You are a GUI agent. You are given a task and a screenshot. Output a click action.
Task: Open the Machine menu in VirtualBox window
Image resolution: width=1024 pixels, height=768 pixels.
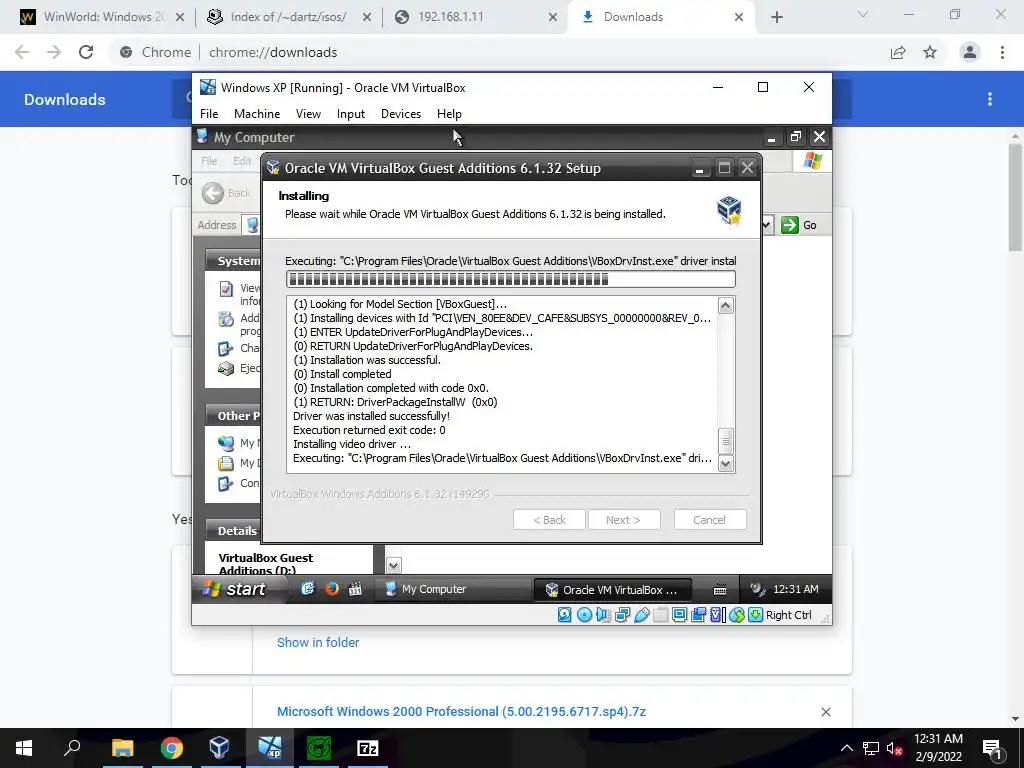pyautogui.click(x=257, y=114)
